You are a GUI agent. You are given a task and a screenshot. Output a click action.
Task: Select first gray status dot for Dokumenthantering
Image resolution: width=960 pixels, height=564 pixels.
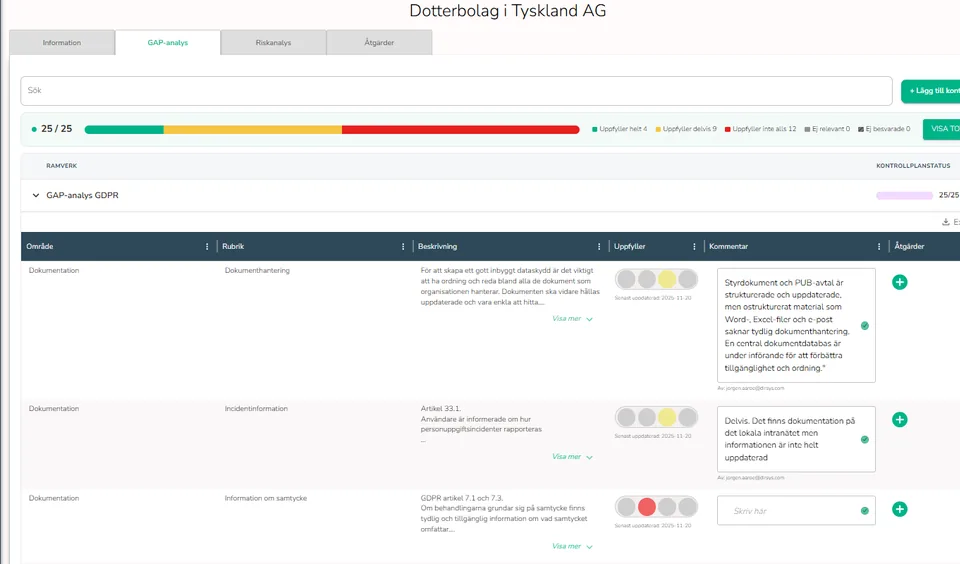point(626,279)
